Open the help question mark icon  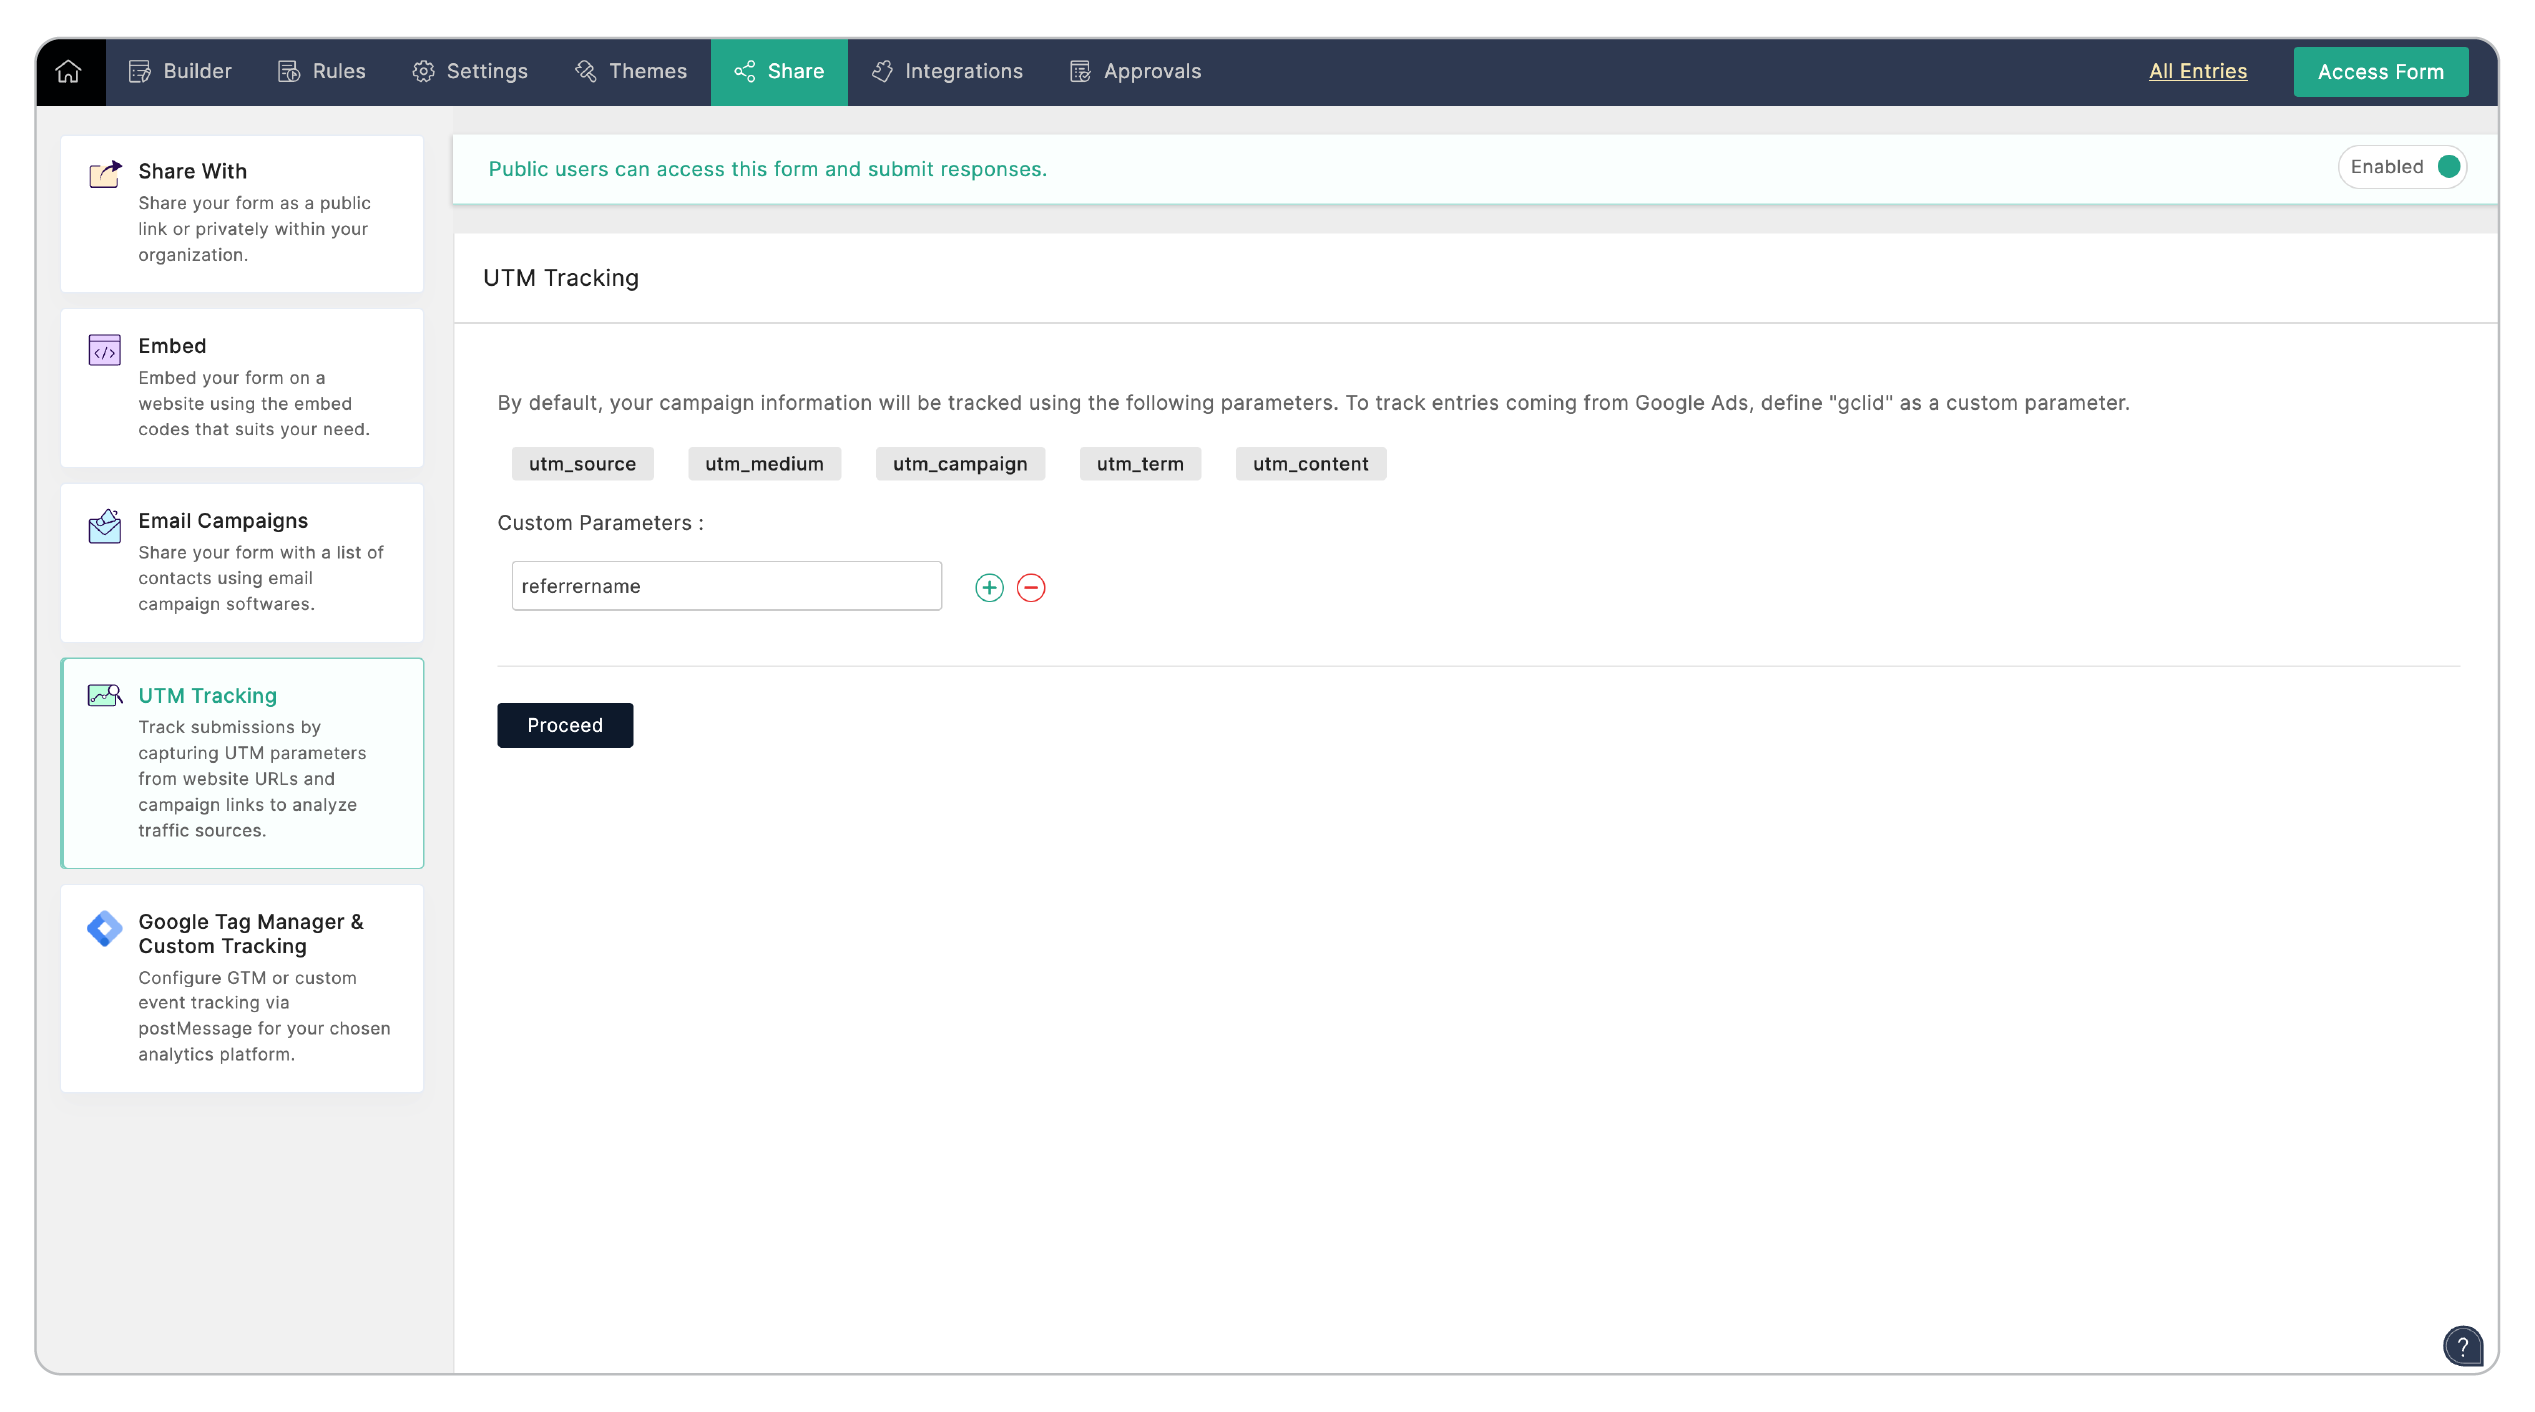pos(2463,1346)
